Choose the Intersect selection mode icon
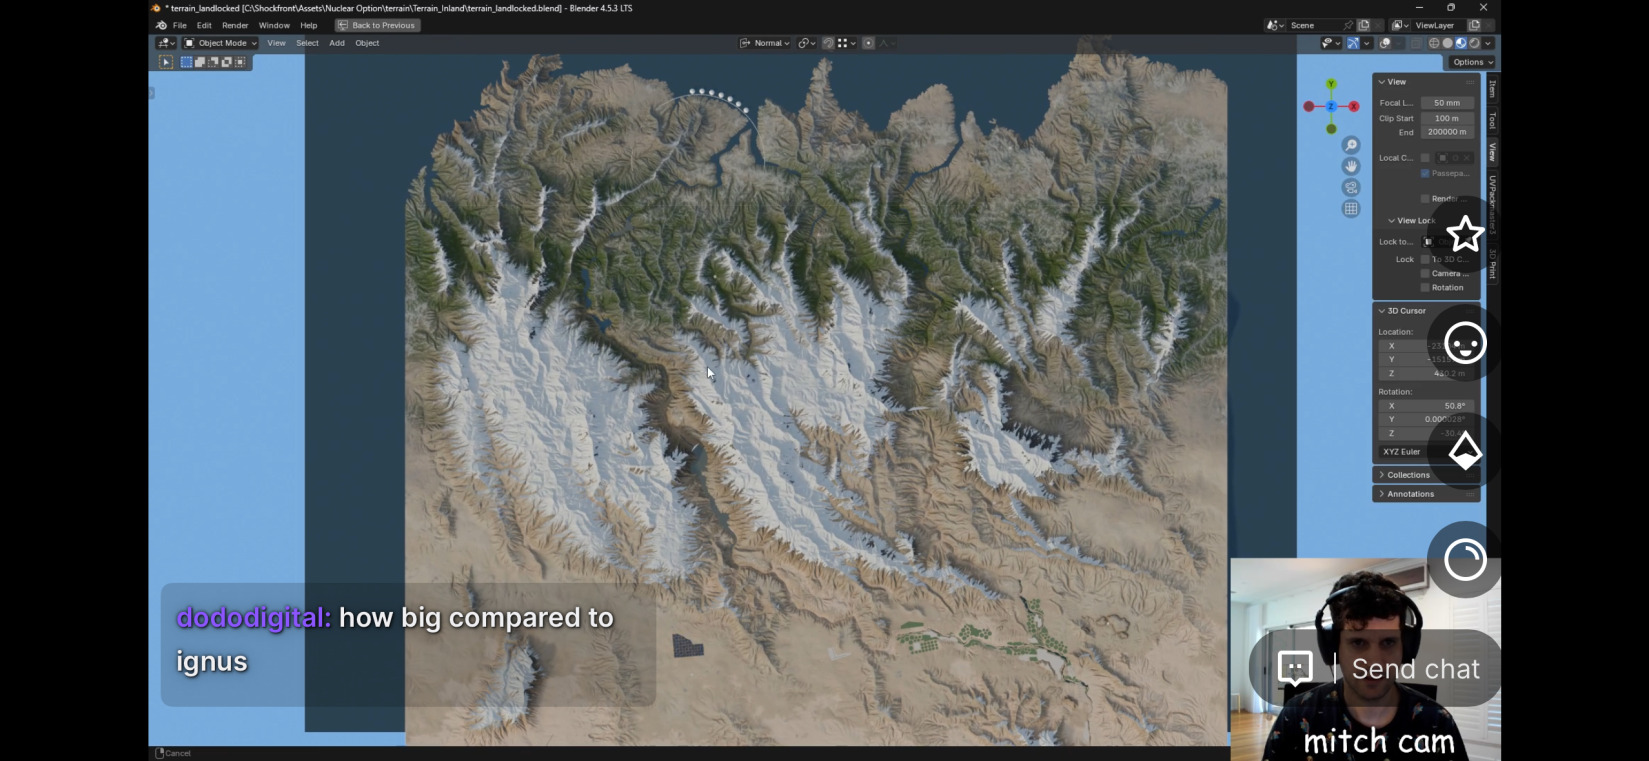 click(240, 62)
